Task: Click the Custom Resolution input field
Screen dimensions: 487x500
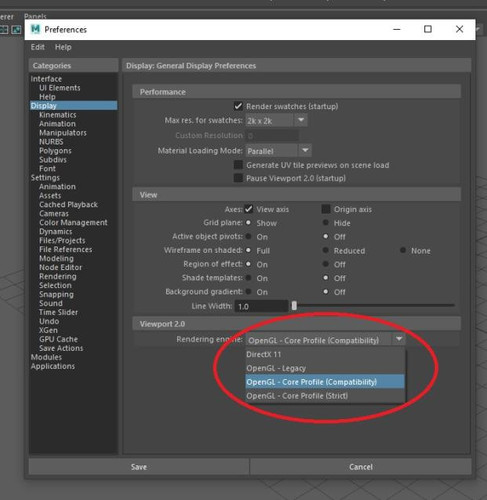Action: (x=272, y=136)
